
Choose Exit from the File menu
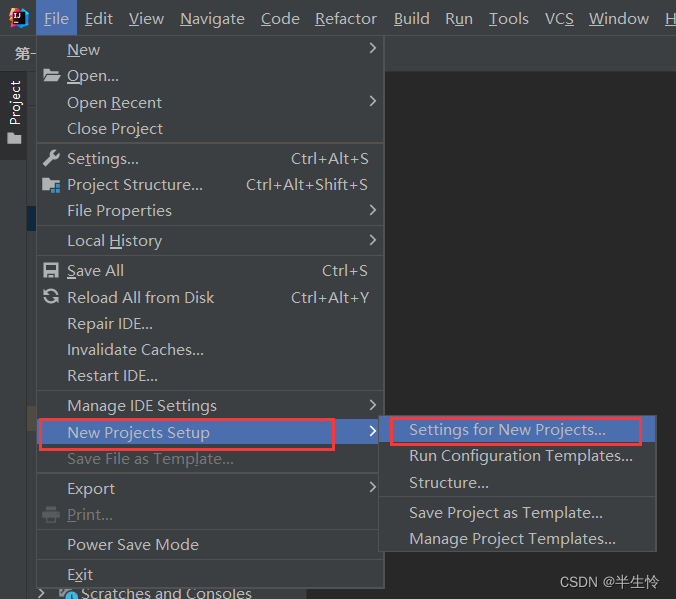click(x=210, y=574)
